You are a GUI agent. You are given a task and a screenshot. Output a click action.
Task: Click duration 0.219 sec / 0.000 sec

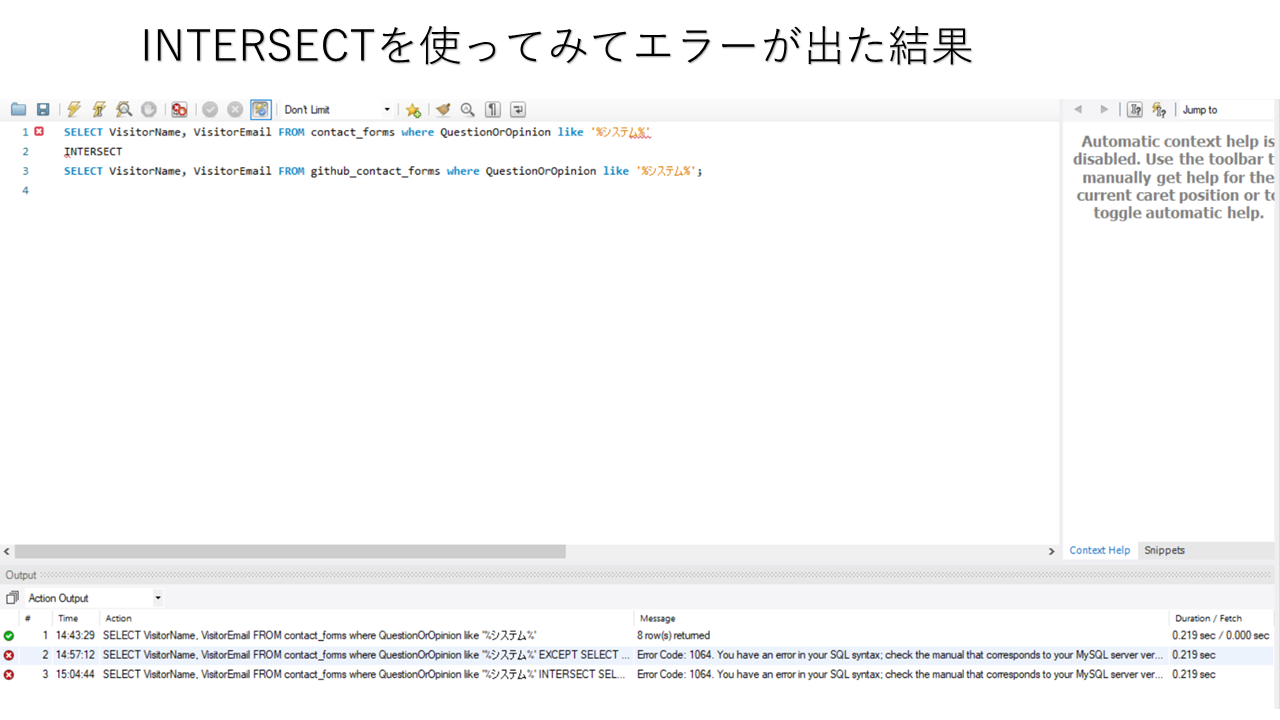(1220, 636)
